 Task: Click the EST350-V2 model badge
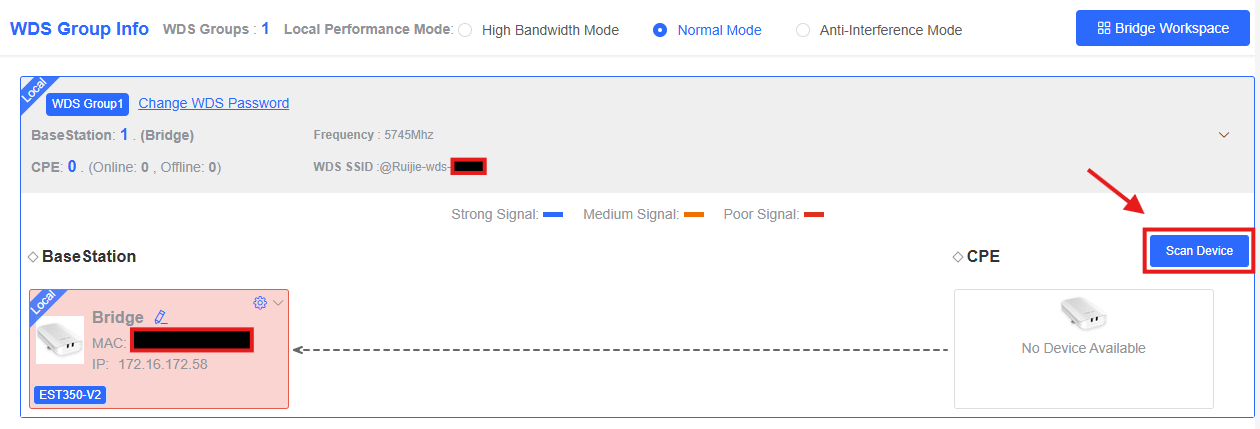click(70, 394)
